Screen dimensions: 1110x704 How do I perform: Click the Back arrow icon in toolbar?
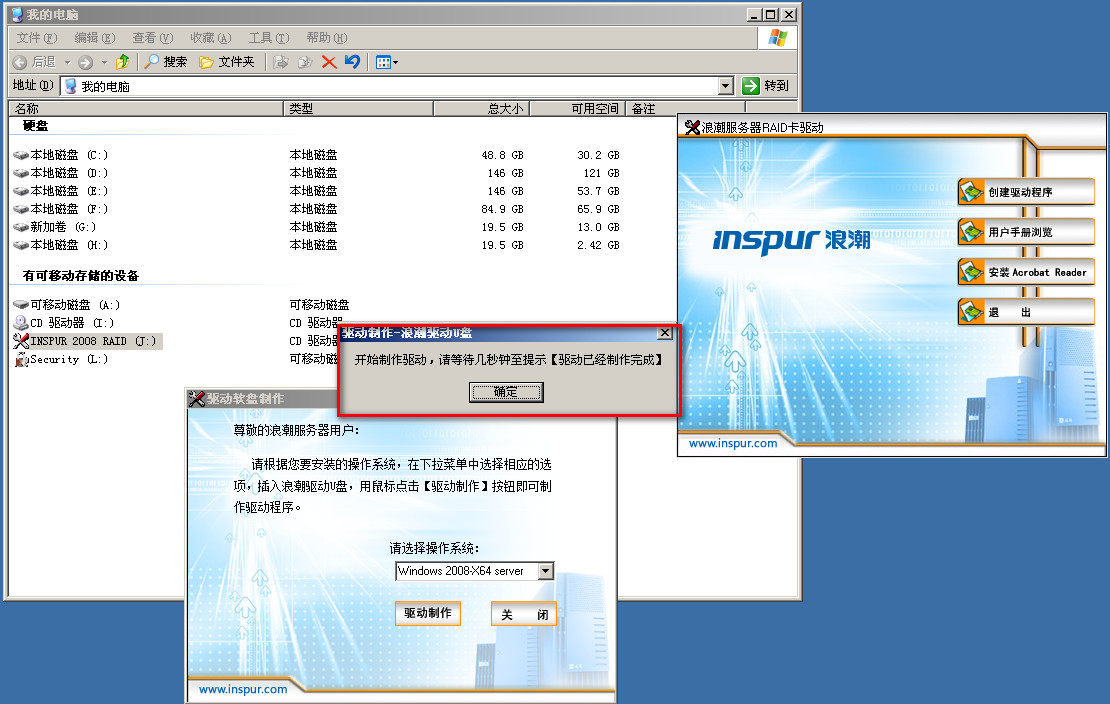click(20, 62)
